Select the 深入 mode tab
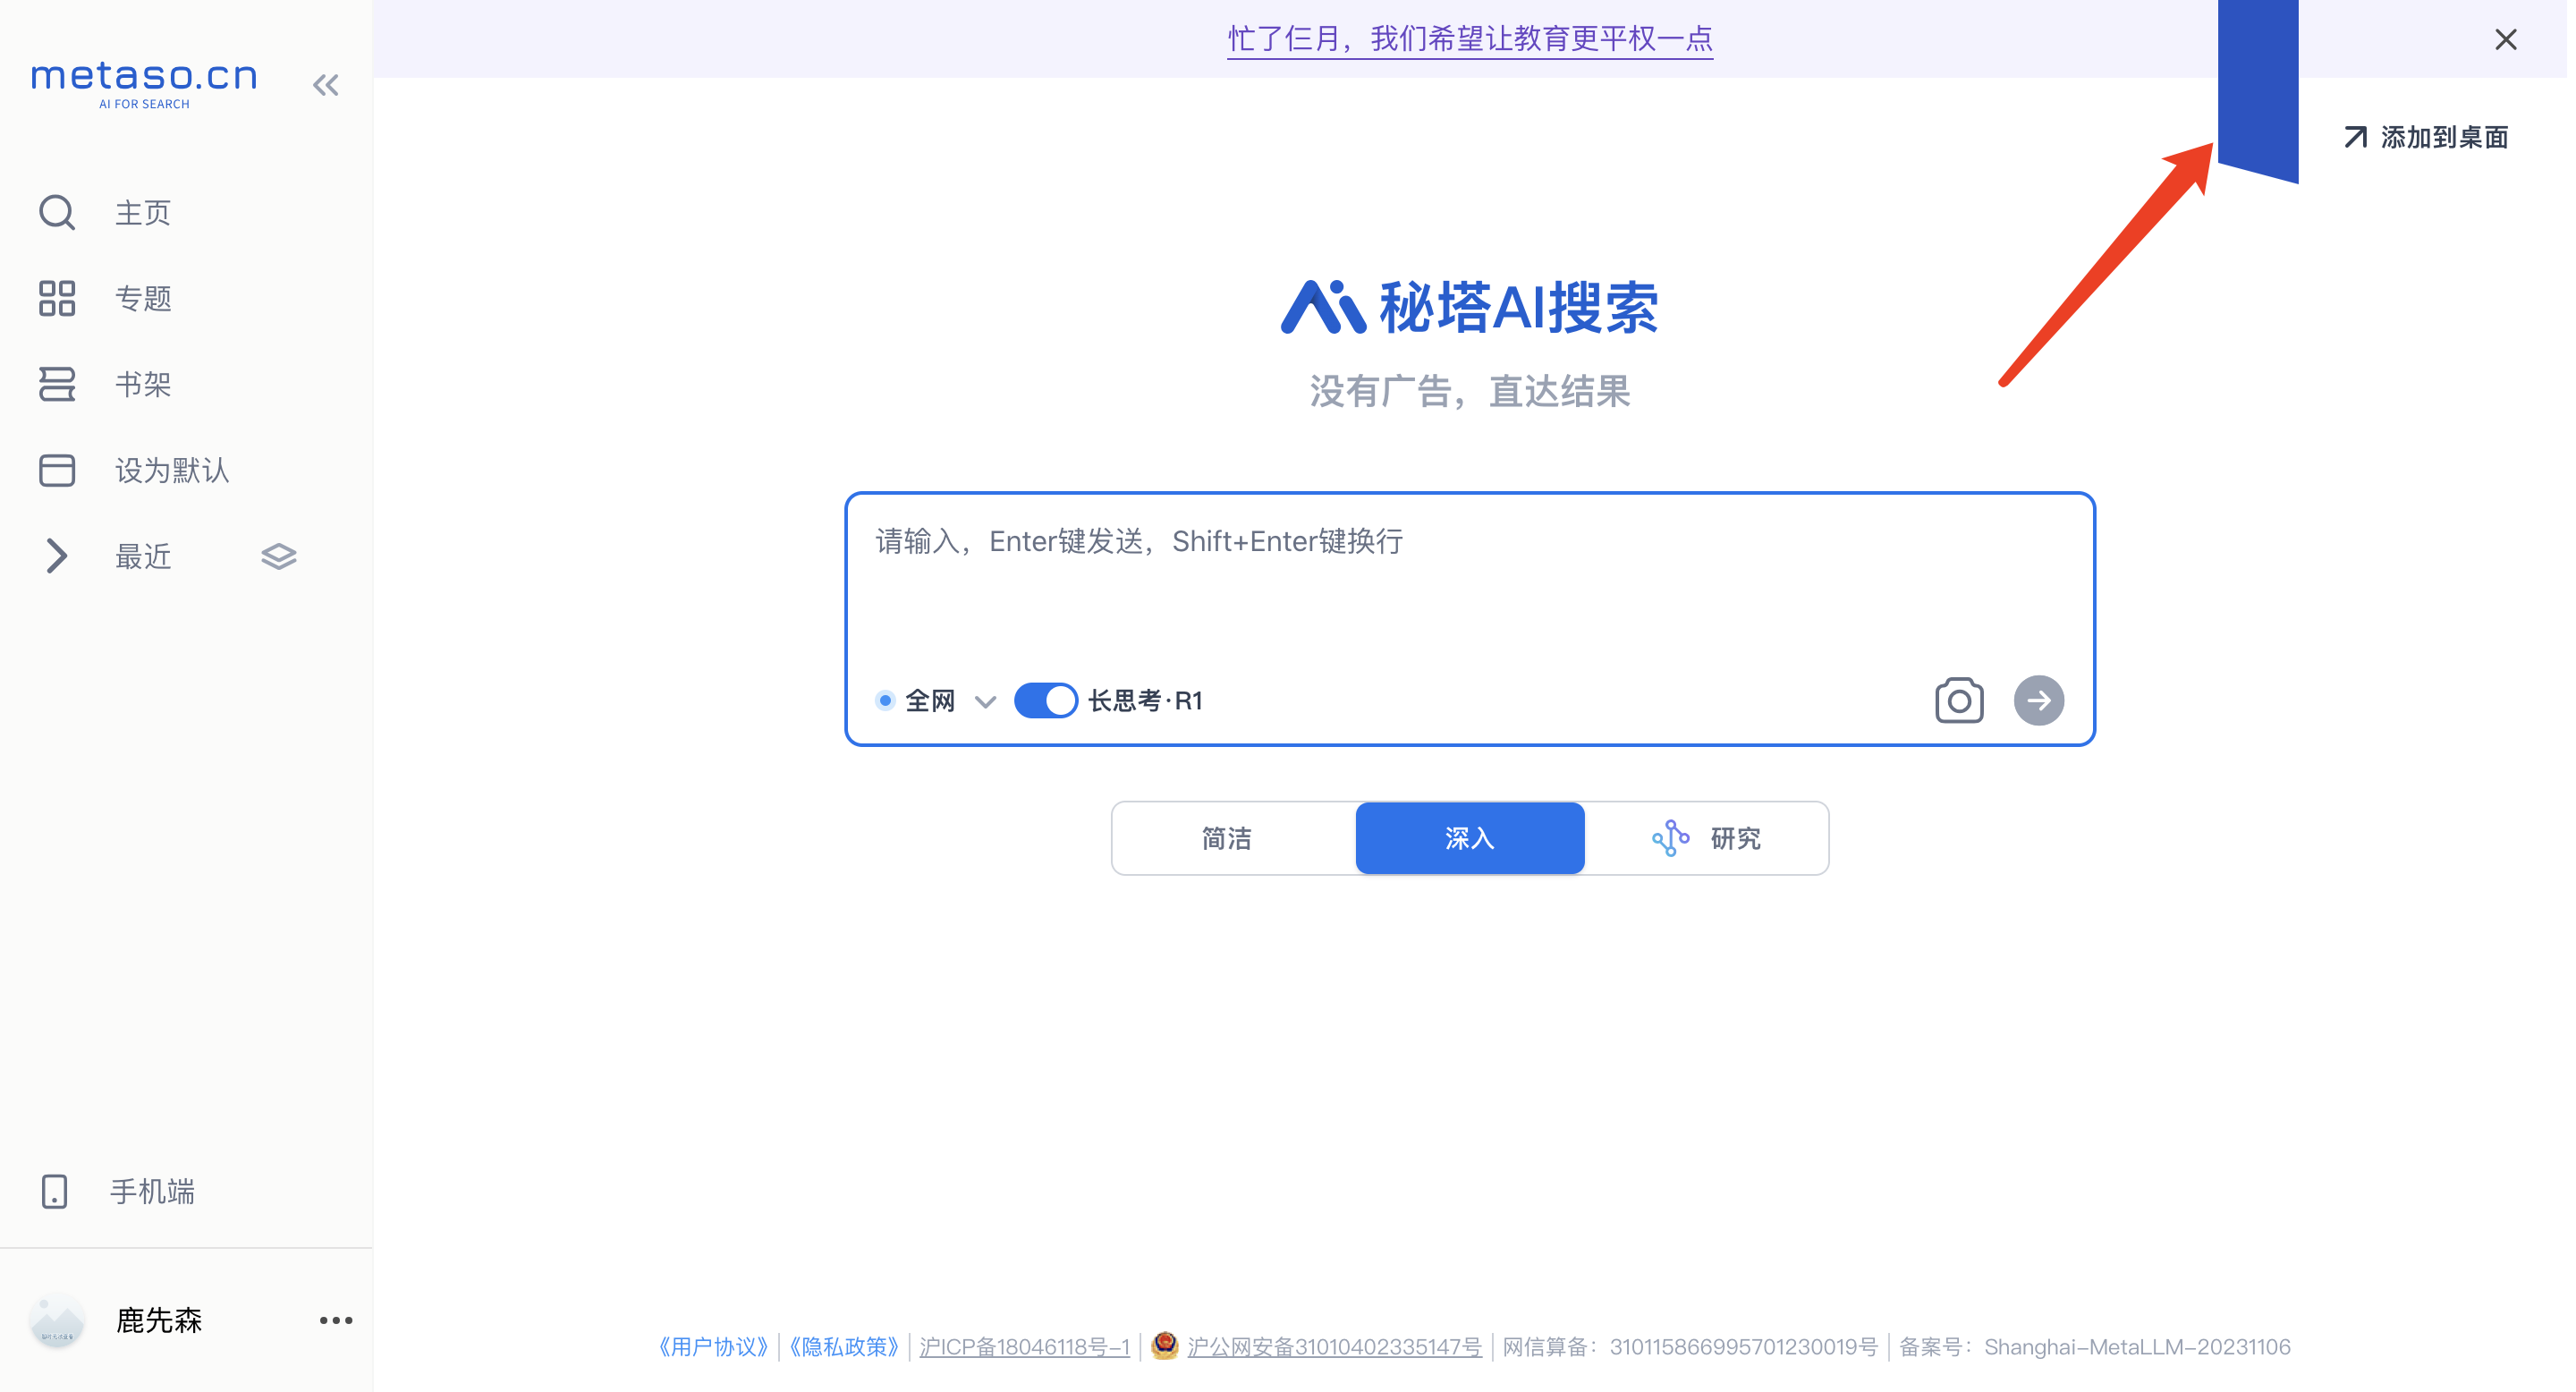Screen dimensions: 2576x1392 (x=1469, y=838)
